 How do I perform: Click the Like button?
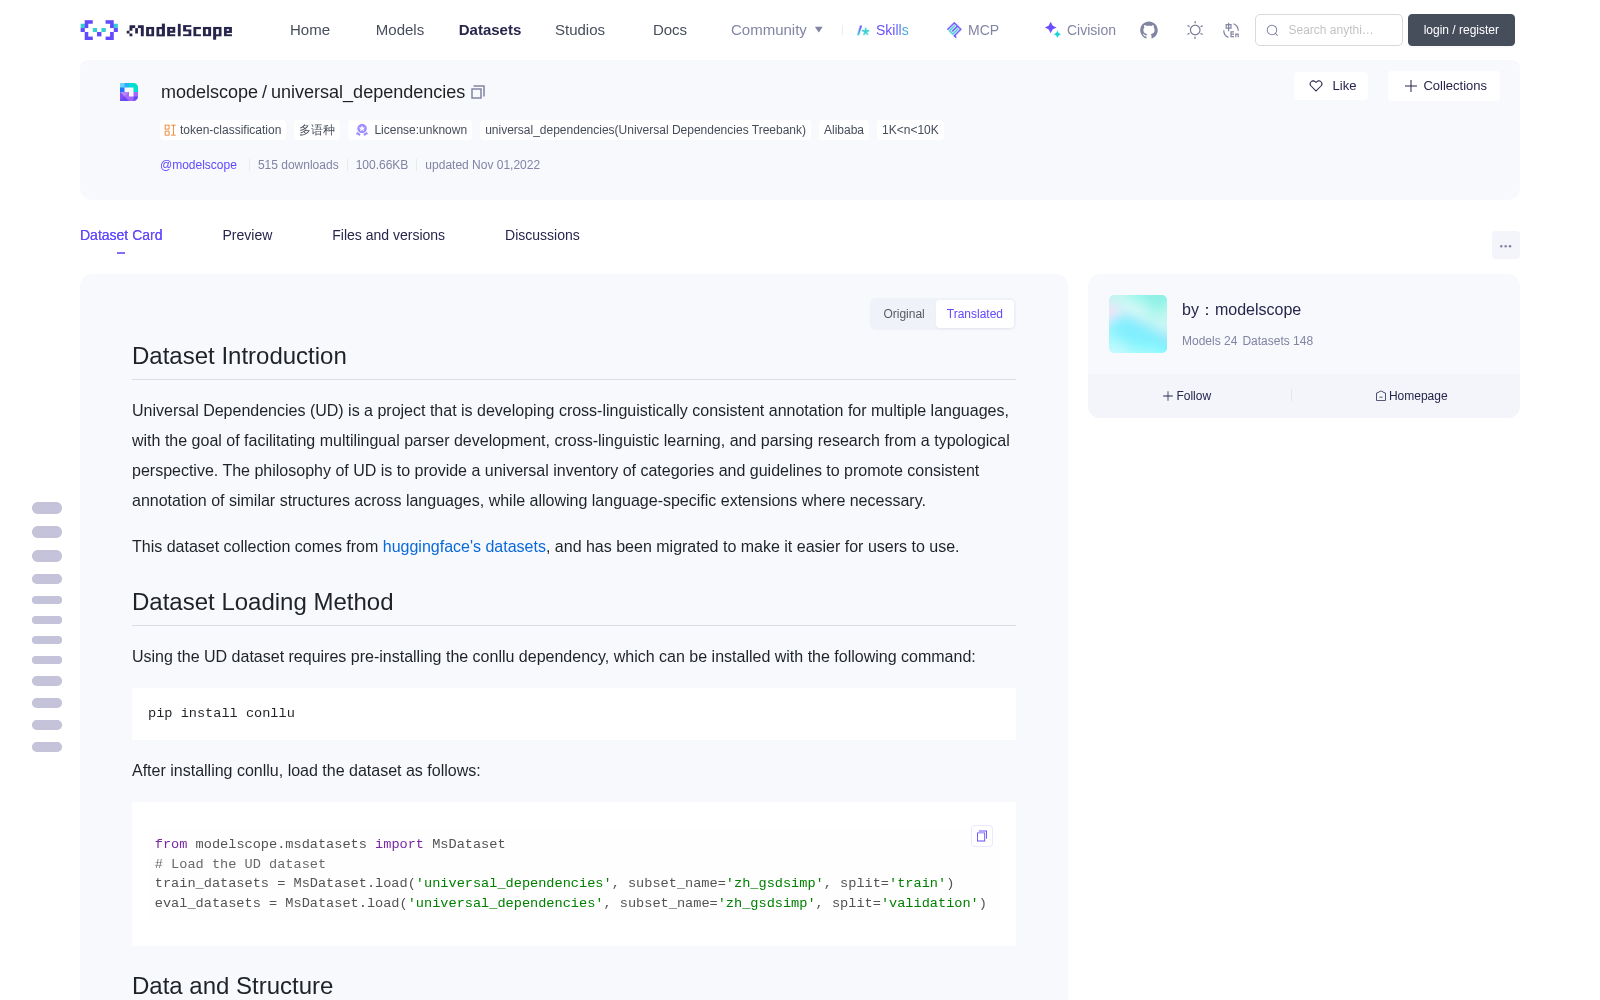[1331, 86]
